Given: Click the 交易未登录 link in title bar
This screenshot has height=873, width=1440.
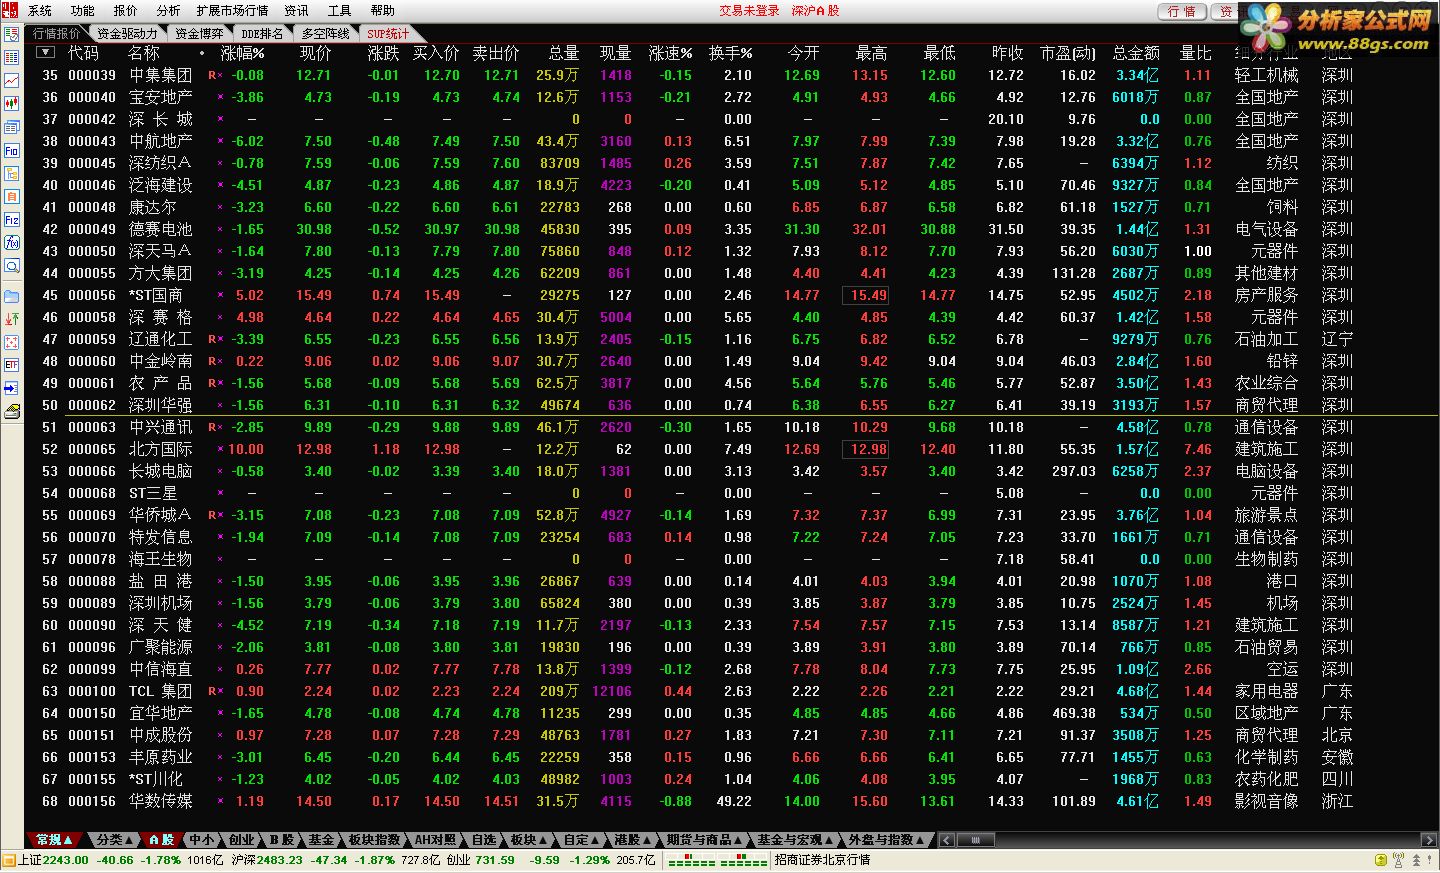Looking at the screenshot, I should (x=749, y=11).
